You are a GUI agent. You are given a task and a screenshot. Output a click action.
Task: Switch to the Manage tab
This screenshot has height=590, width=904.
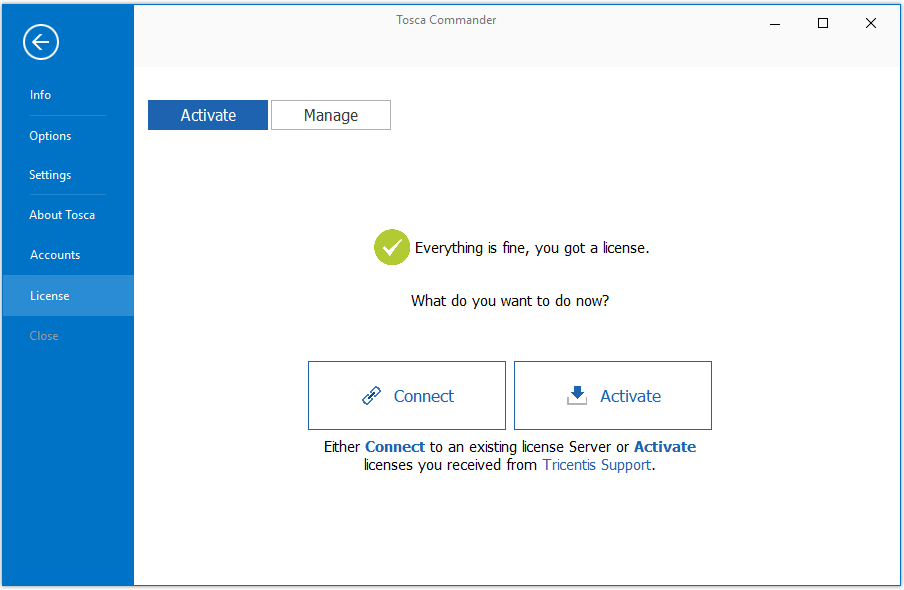[331, 115]
